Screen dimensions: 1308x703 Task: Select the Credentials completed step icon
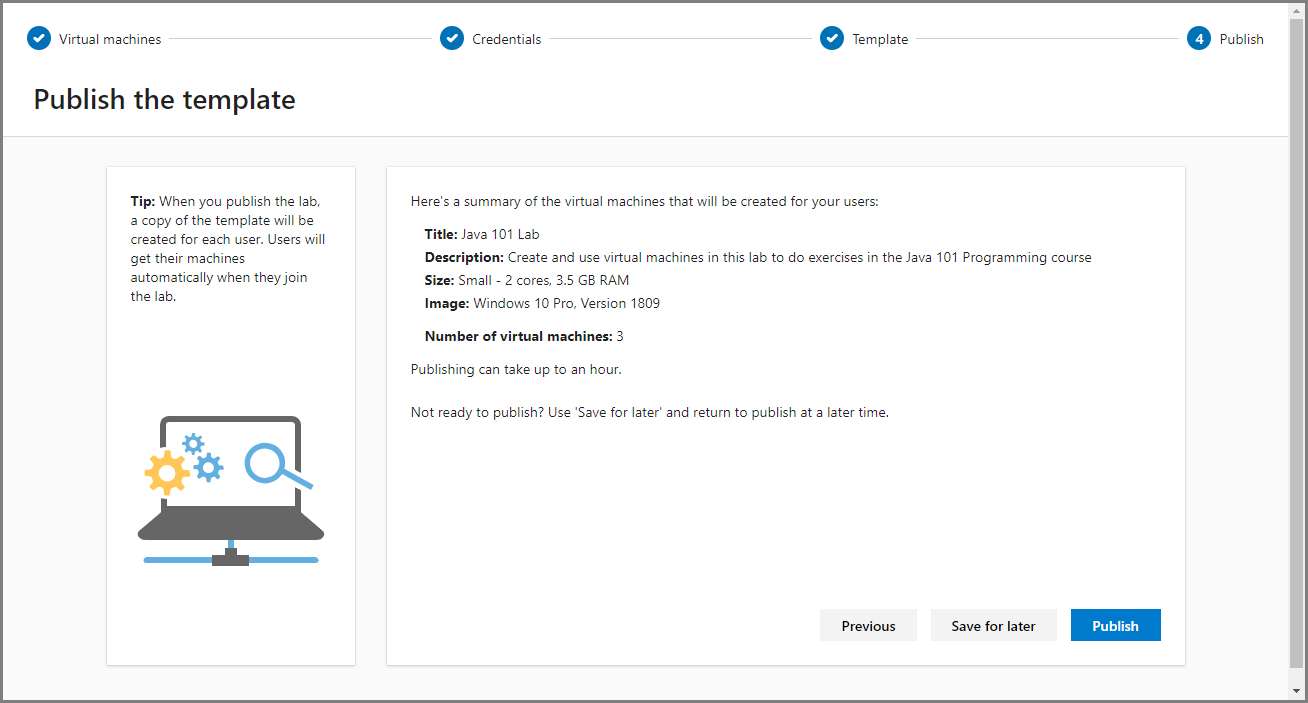[452, 38]
